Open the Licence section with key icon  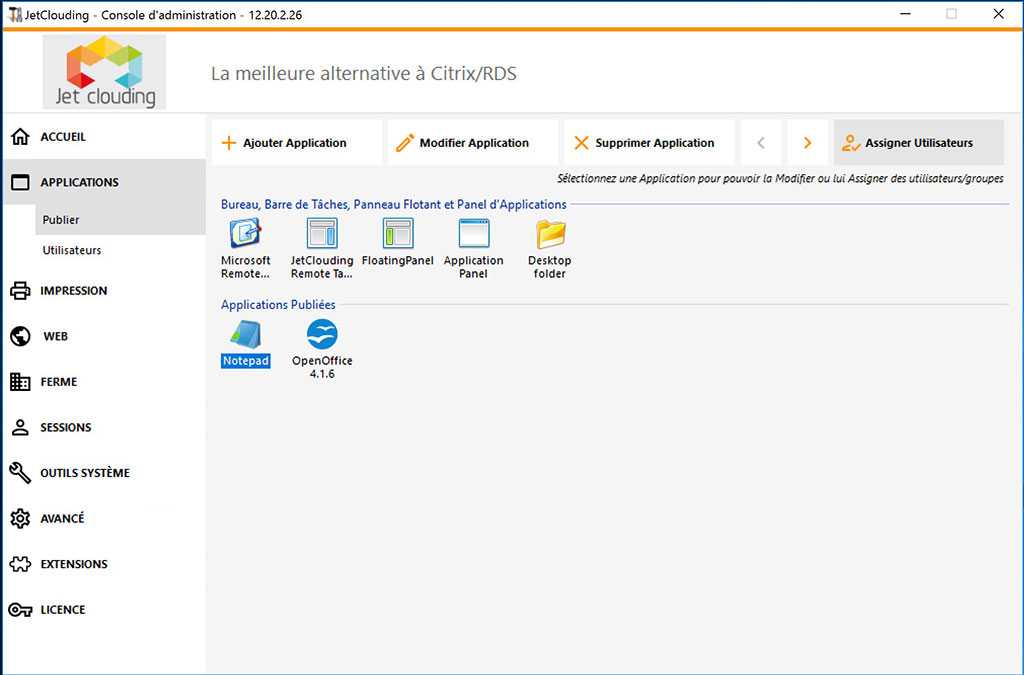[62, 610]
